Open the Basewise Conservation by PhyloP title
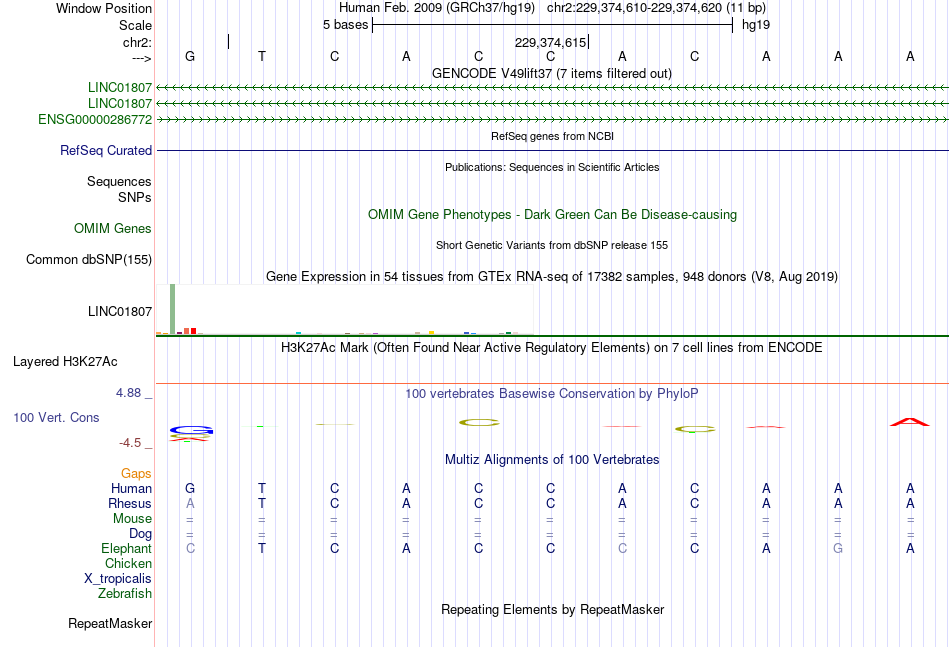This screenshot has height=647, width=950. [552, 394]
